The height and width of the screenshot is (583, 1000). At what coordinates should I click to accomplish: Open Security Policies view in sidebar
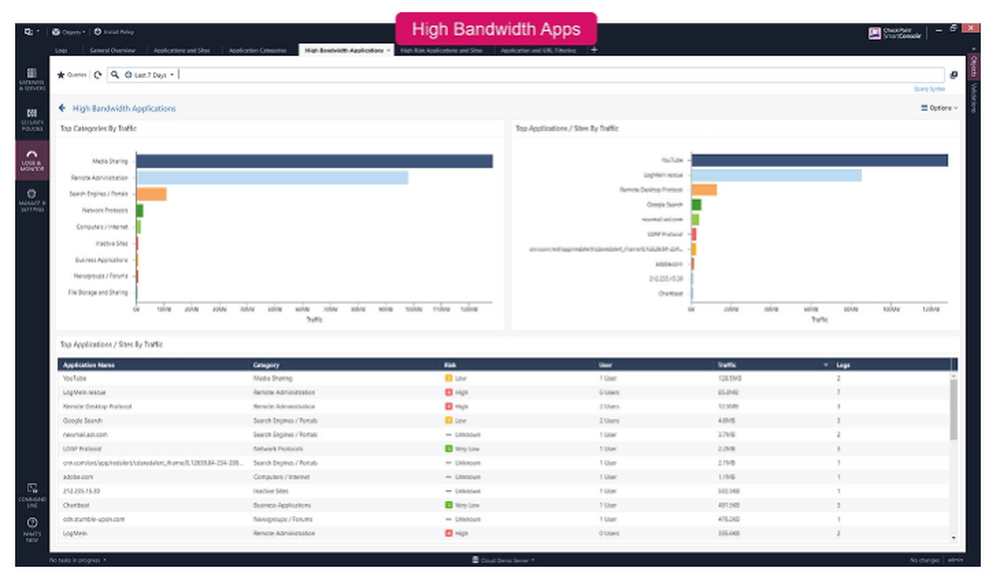[32, 119]
